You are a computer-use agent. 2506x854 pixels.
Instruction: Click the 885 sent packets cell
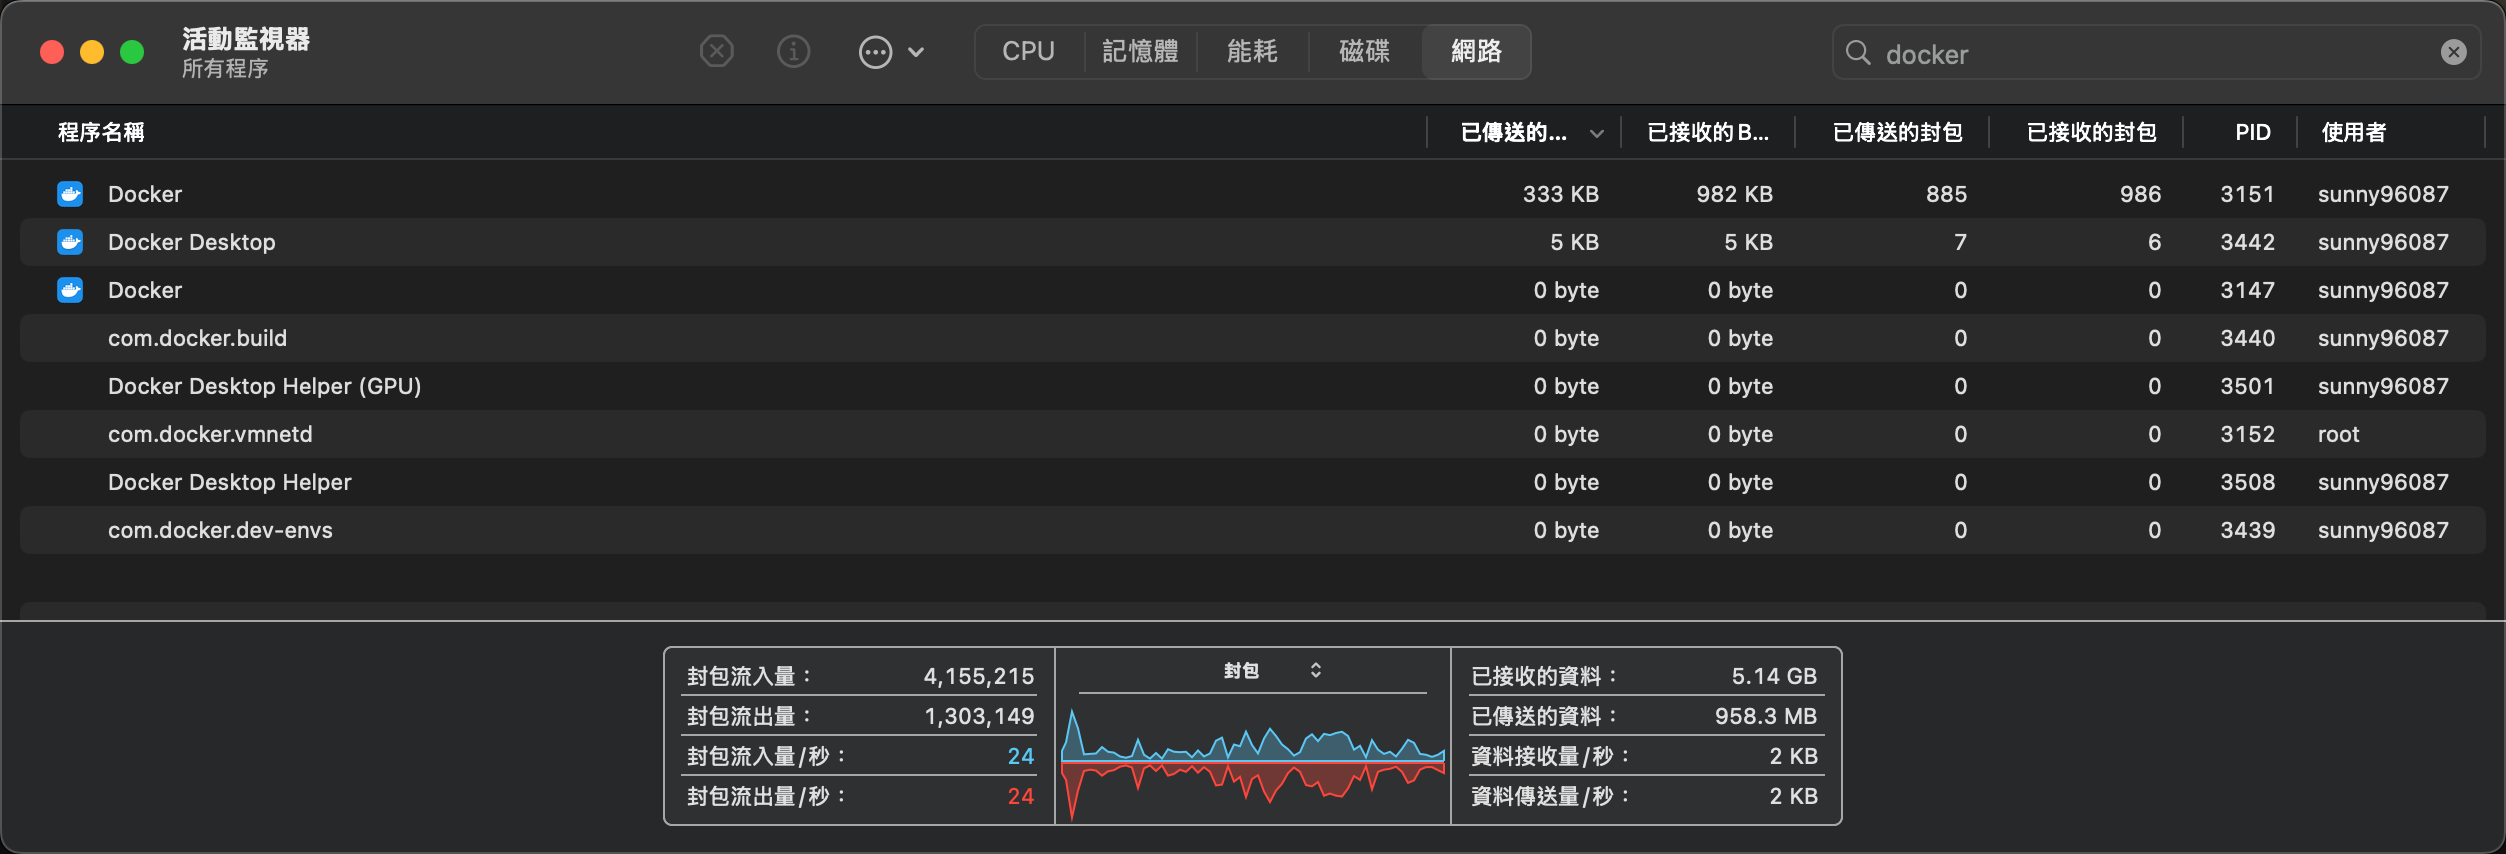coord(1946,194)
